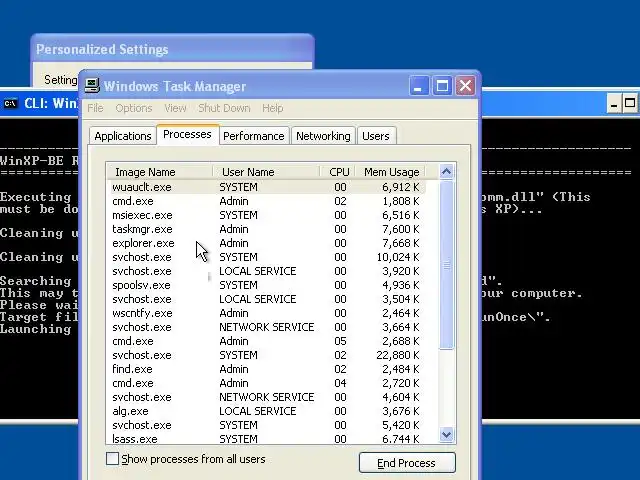Screen dimensions: 640x480
Task: Maximize the CLI command prompt window
Action: click(x=630, y=104)
